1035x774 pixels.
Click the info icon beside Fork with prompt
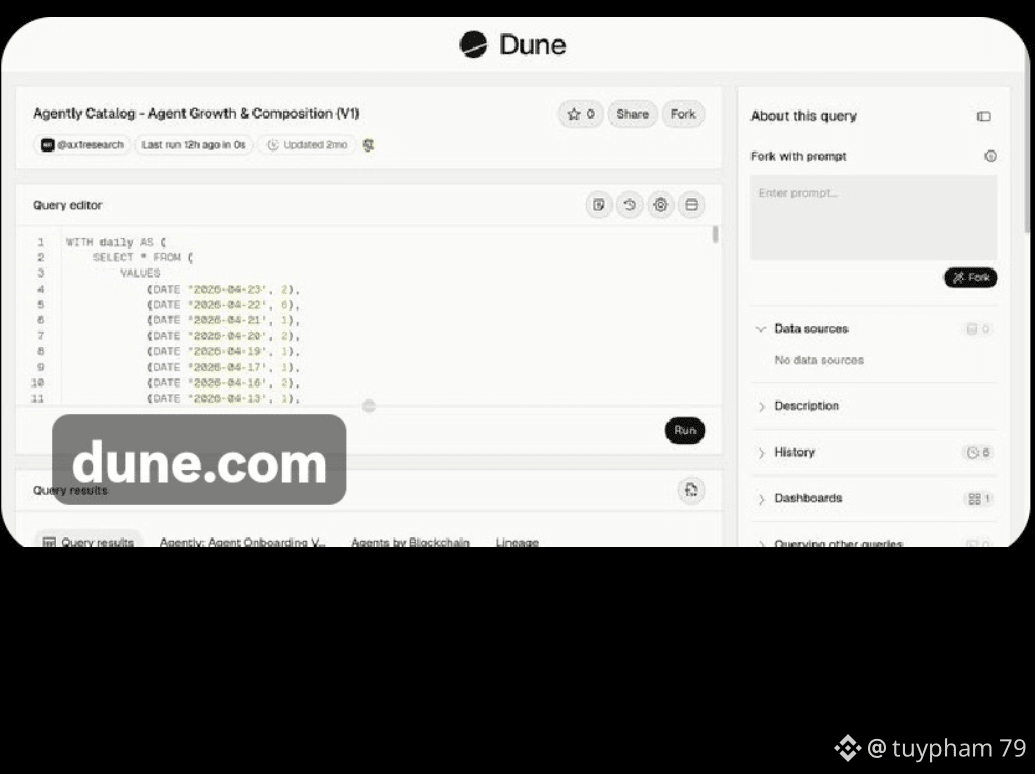point(990,156)
